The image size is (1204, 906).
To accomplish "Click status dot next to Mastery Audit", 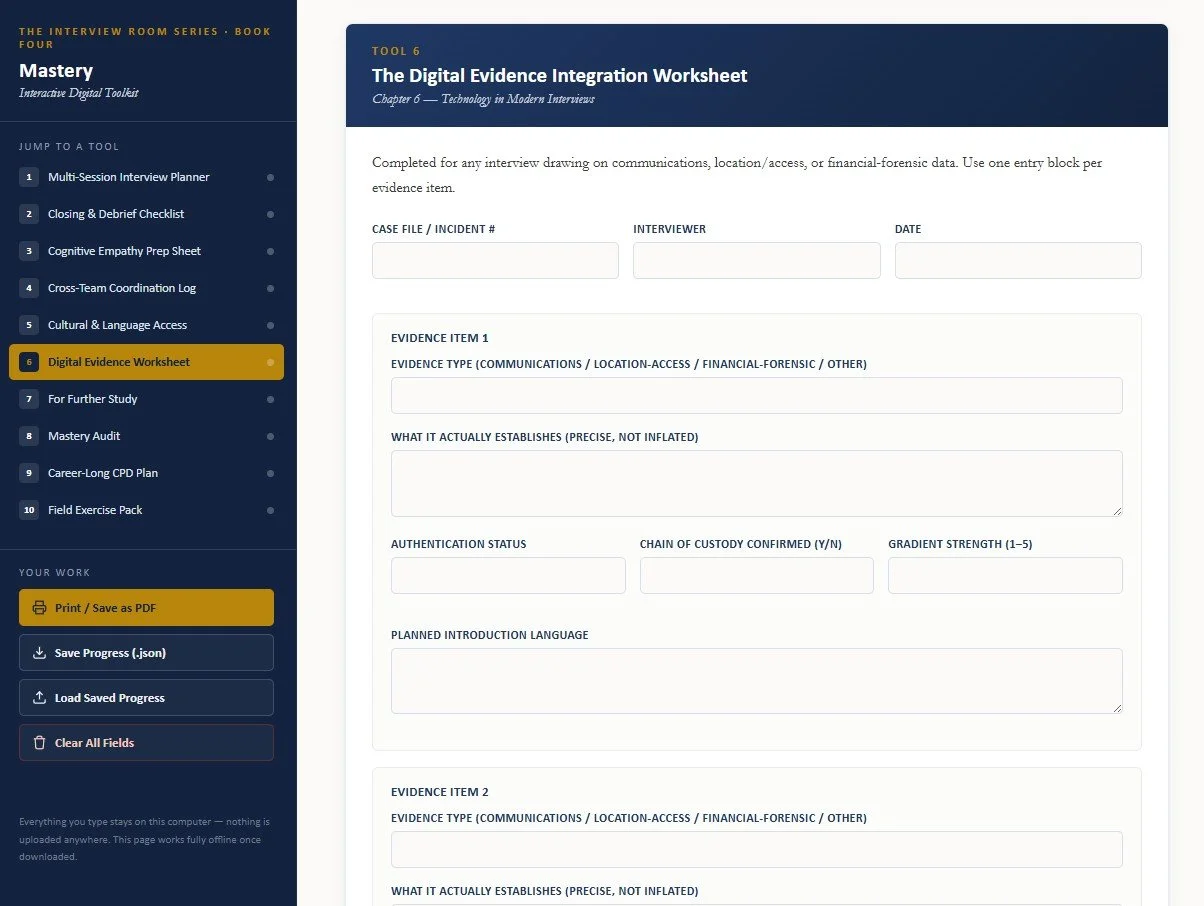I will pyautogui.click(x=270, y=437).
